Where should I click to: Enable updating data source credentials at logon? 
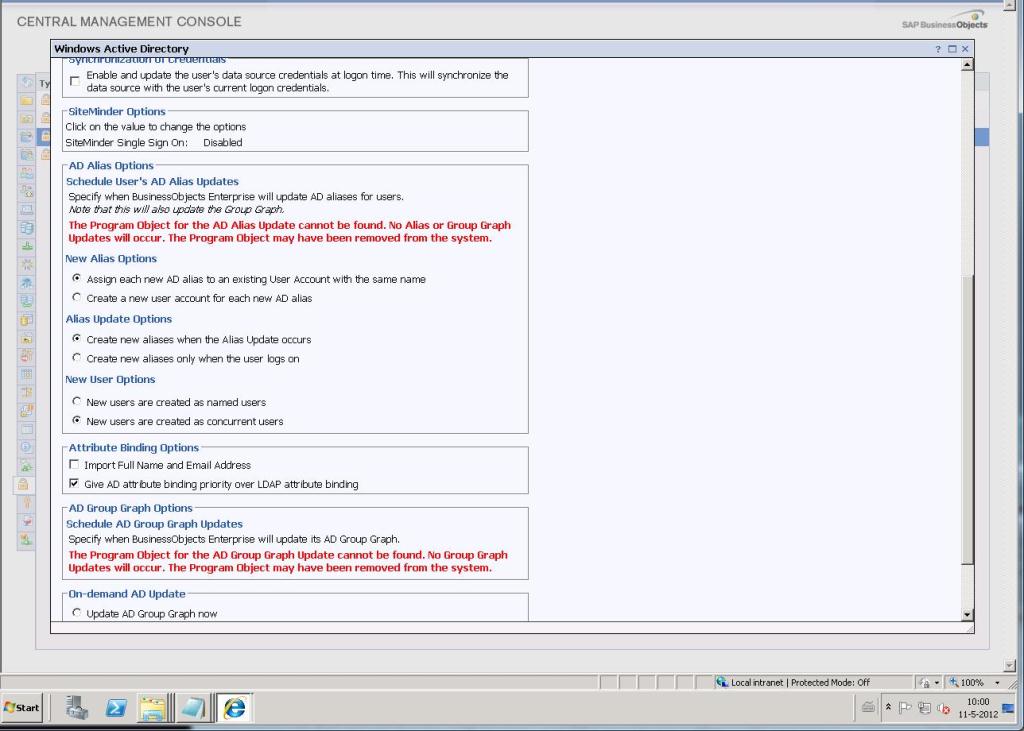click(x=75, y=81)
